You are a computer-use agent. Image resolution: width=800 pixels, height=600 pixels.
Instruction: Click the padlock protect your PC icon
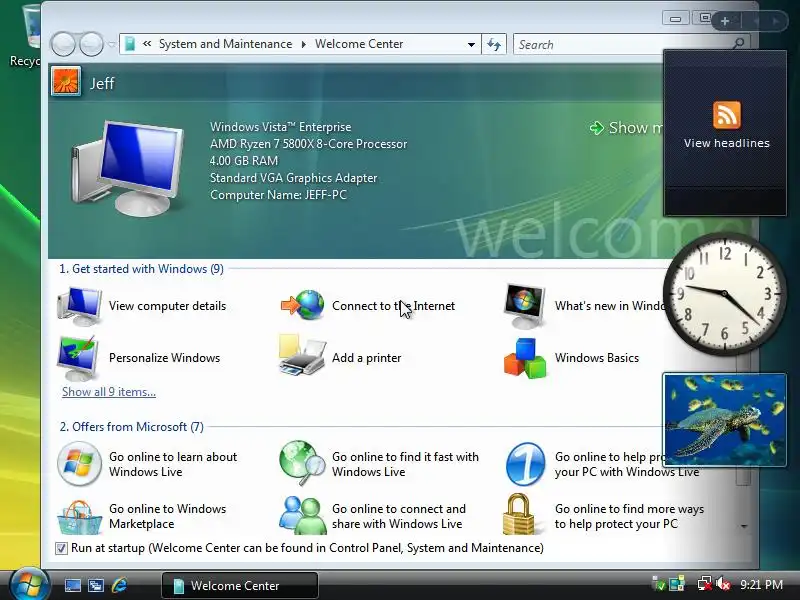[519, 514]
